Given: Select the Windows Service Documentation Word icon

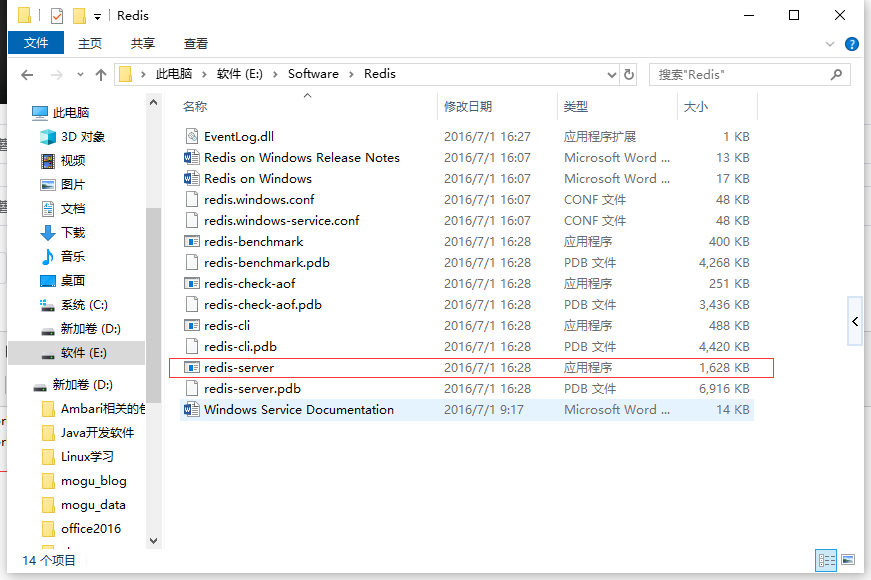Looking at the screenshot, I should (x=192, y=409).
